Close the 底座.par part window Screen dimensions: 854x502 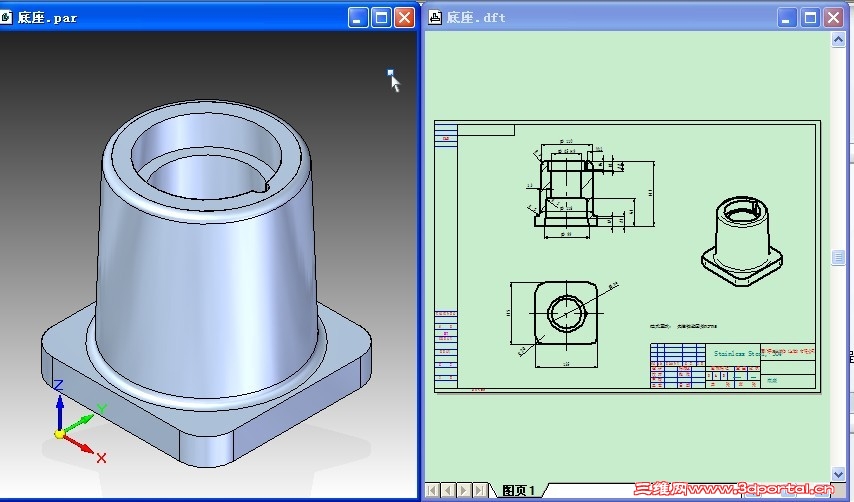tap(405, 18)
